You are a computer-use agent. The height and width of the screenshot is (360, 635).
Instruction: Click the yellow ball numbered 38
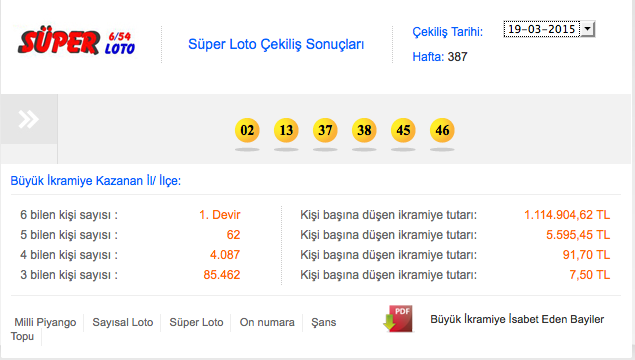(364, 130)
